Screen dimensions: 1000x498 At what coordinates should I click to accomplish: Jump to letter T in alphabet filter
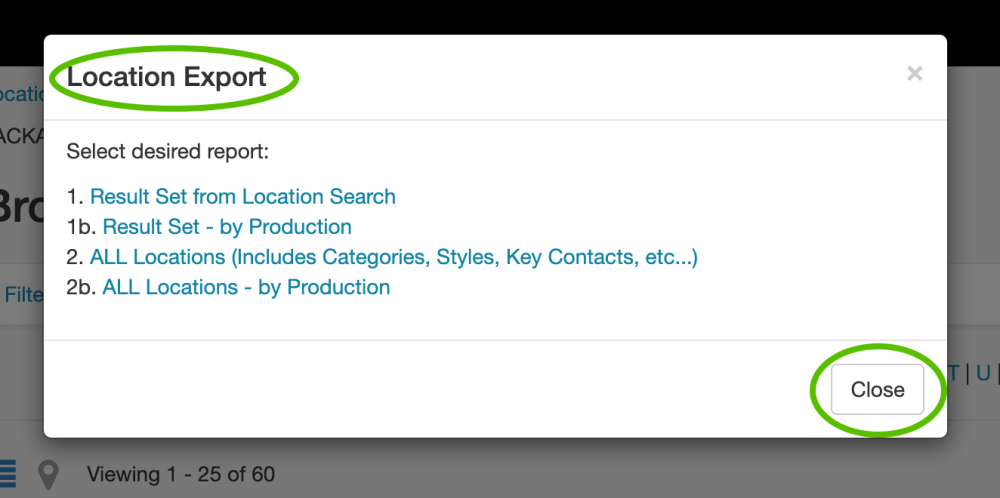953,373
